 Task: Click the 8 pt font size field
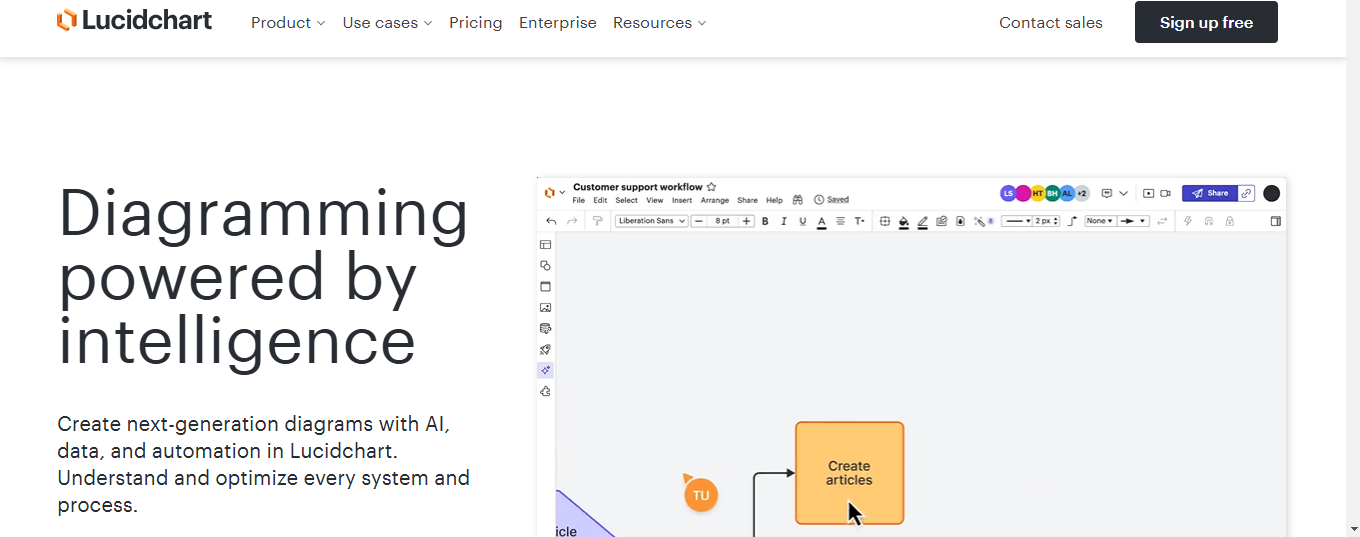click(722, 221)
